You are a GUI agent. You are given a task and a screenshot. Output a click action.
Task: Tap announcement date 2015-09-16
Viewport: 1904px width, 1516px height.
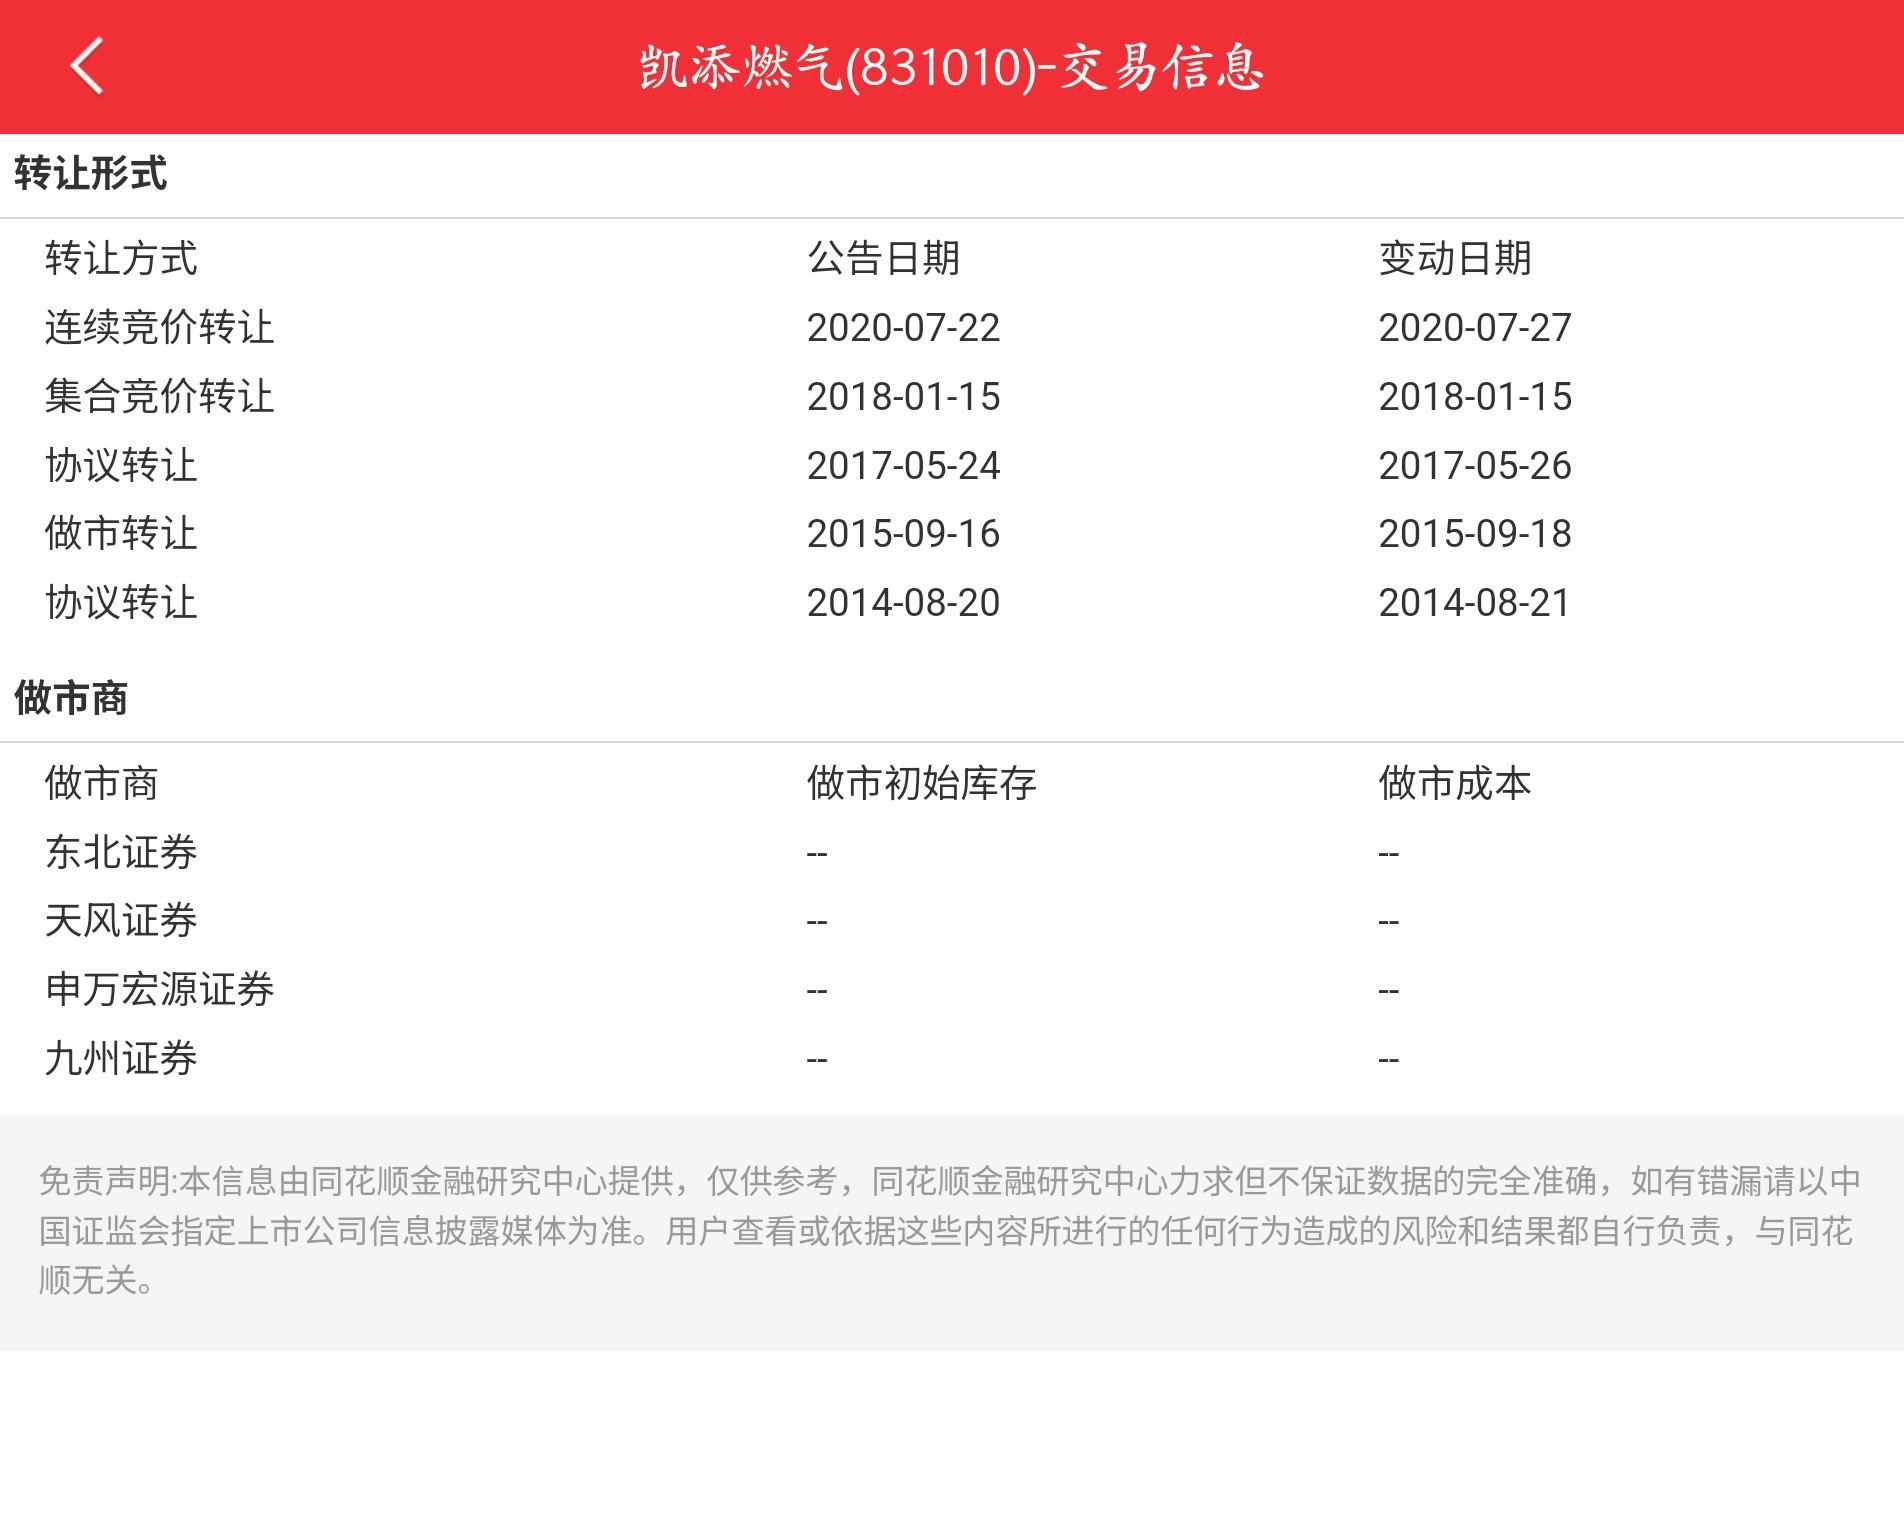pos(904,534)
